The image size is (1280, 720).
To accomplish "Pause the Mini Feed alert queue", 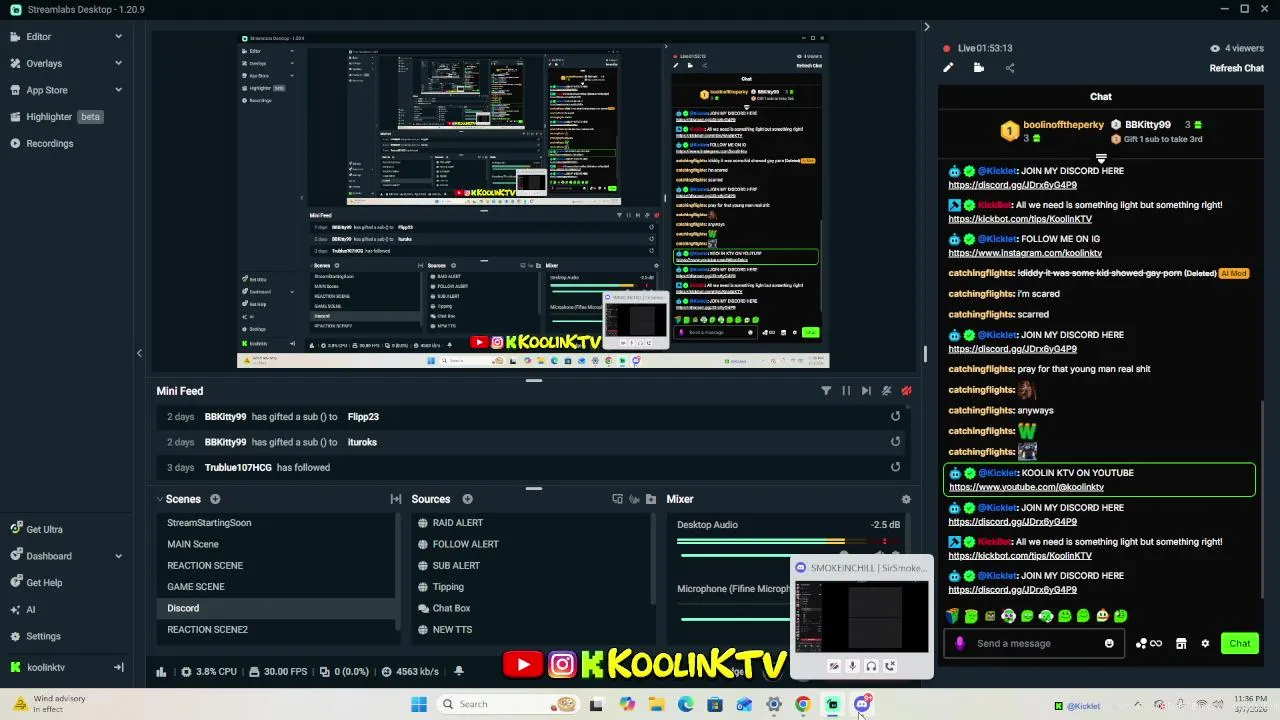I will pyautogui.click(x=846, y=391).
